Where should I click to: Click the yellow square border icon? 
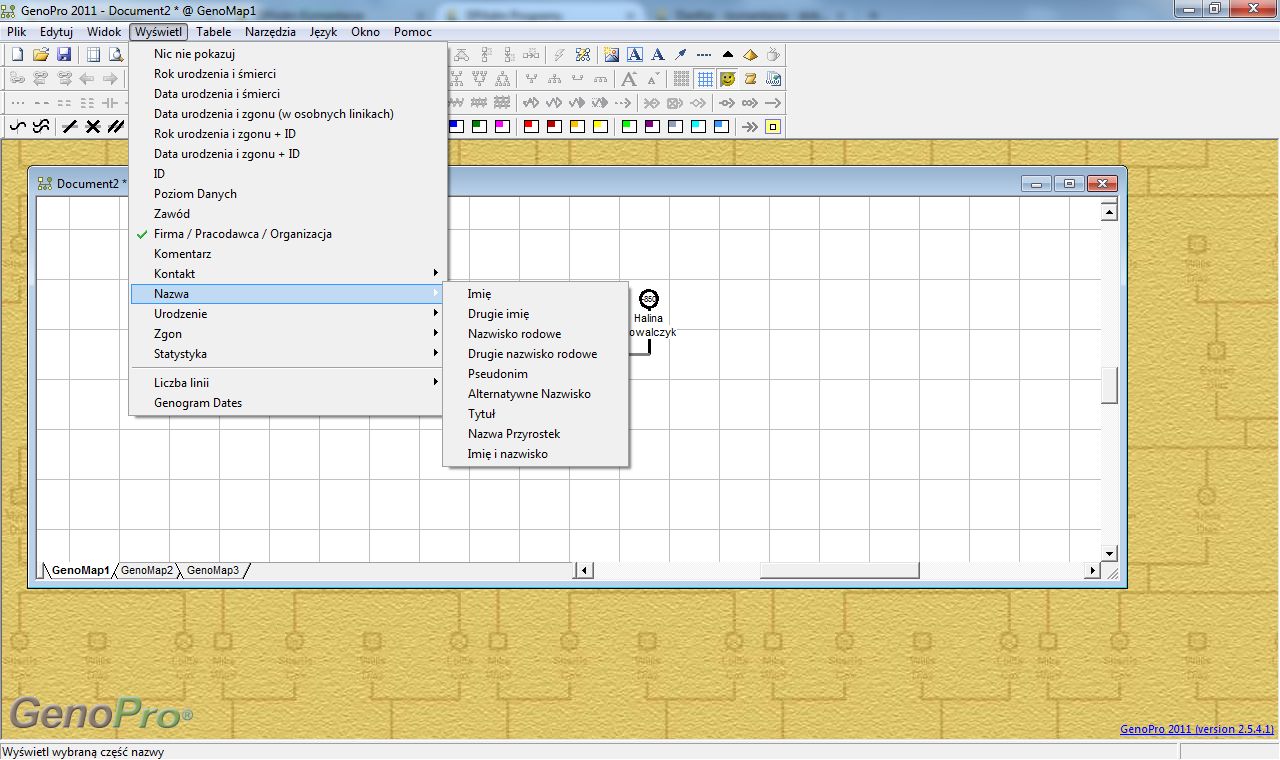click(773, 126)
